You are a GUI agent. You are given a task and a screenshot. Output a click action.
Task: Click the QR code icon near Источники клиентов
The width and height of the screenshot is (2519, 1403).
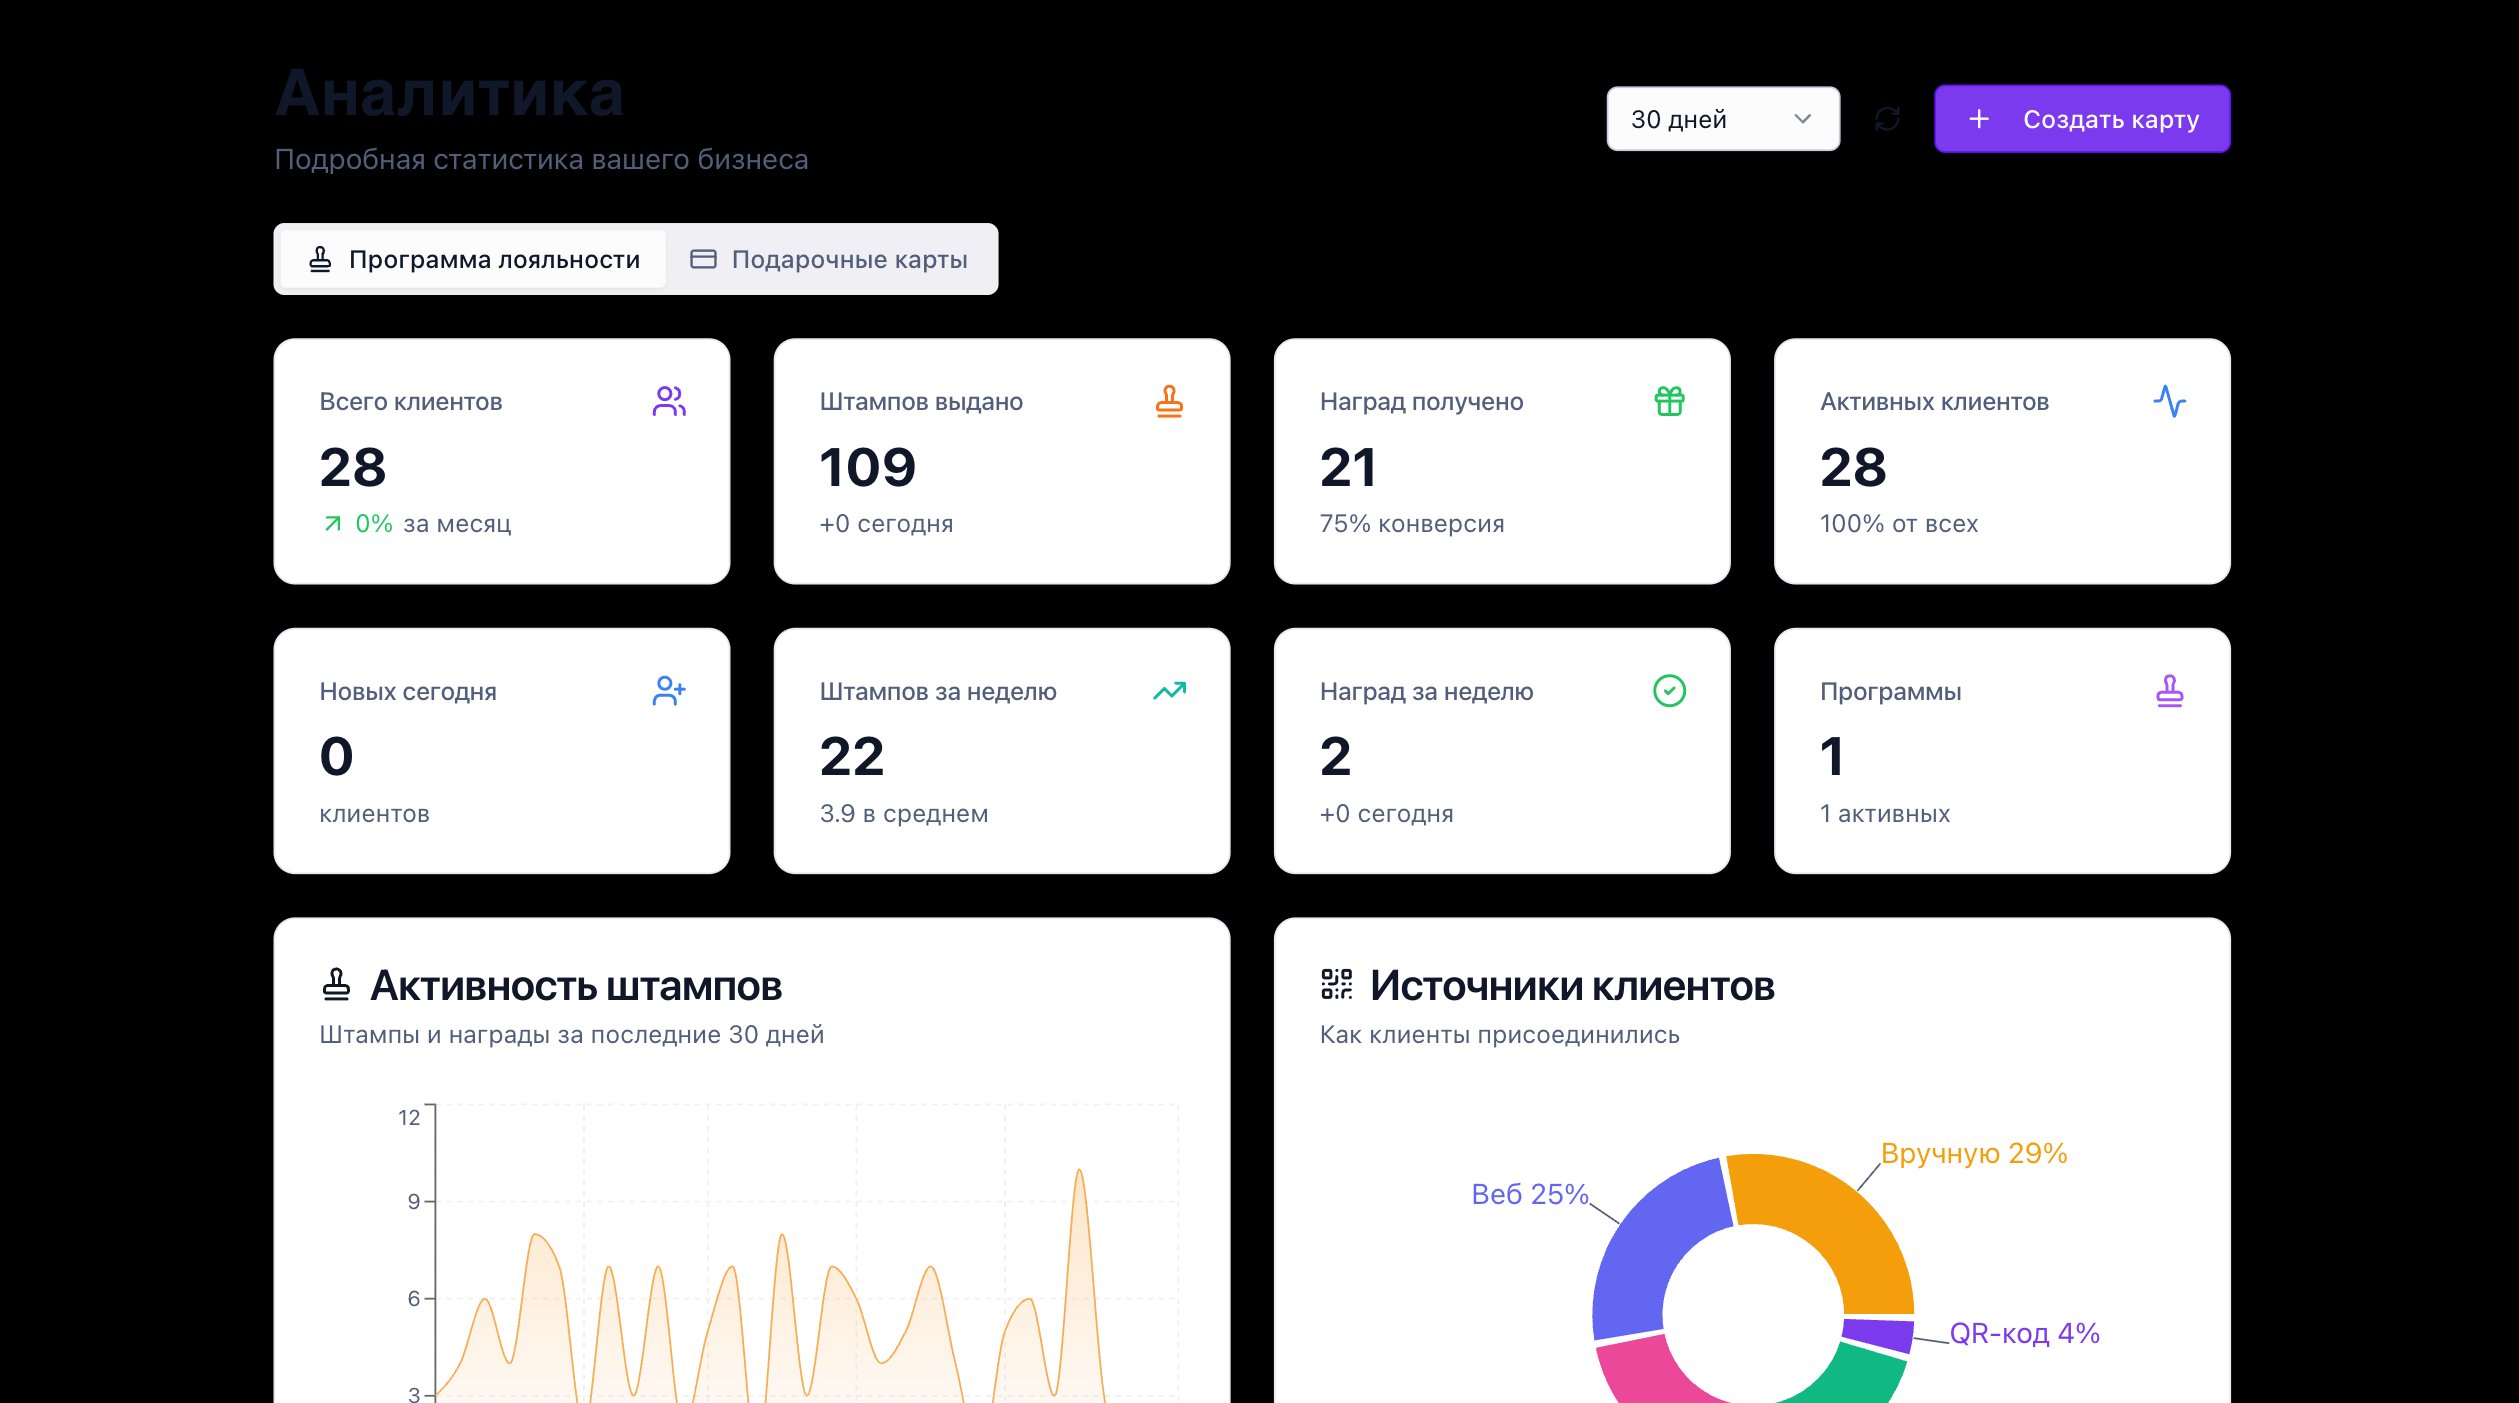[1336, 984]
